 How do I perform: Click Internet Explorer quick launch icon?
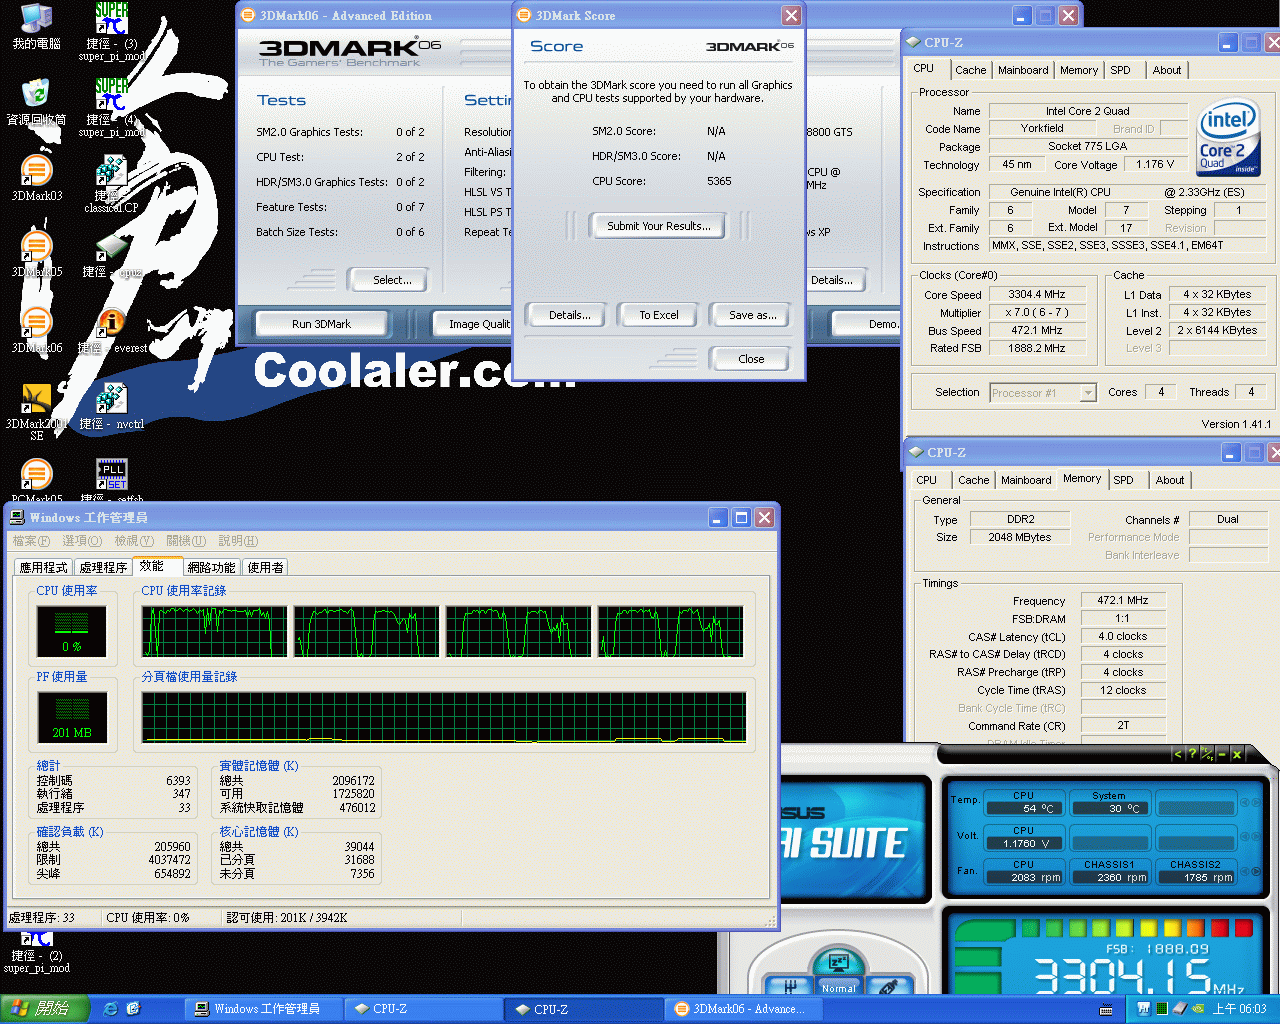[x=111, y=1009]
